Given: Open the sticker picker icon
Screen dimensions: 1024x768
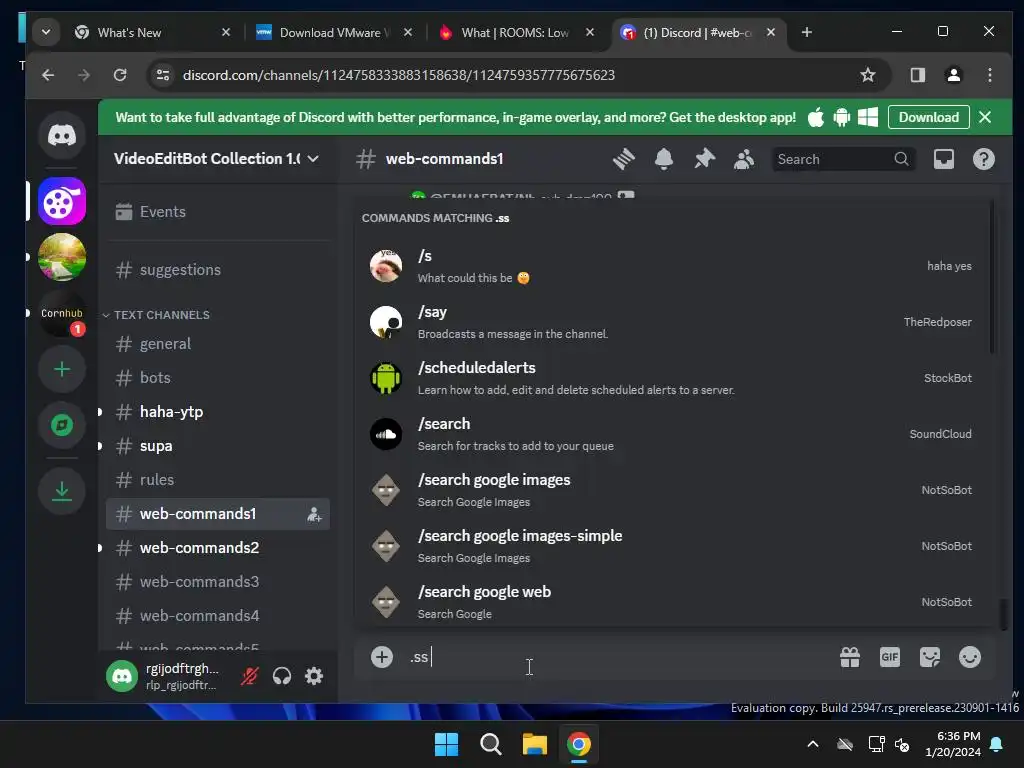Looking at the screenshot, I should (x=930, y=657).
